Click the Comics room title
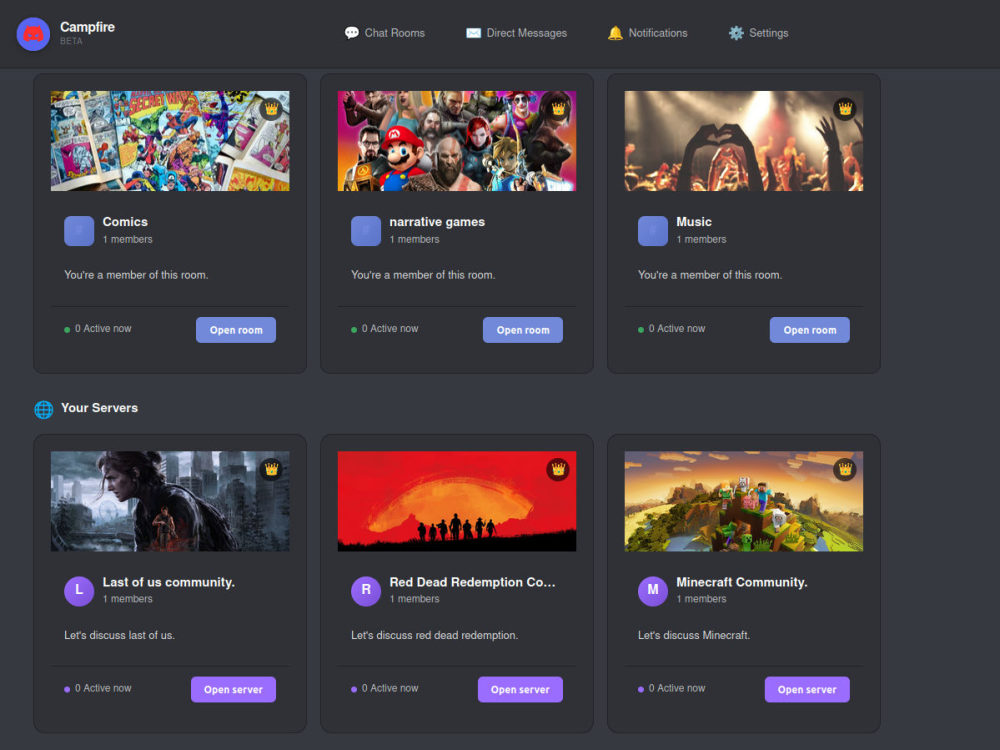This screenshot has height=750, width=1000. click(x=125, y=222)
